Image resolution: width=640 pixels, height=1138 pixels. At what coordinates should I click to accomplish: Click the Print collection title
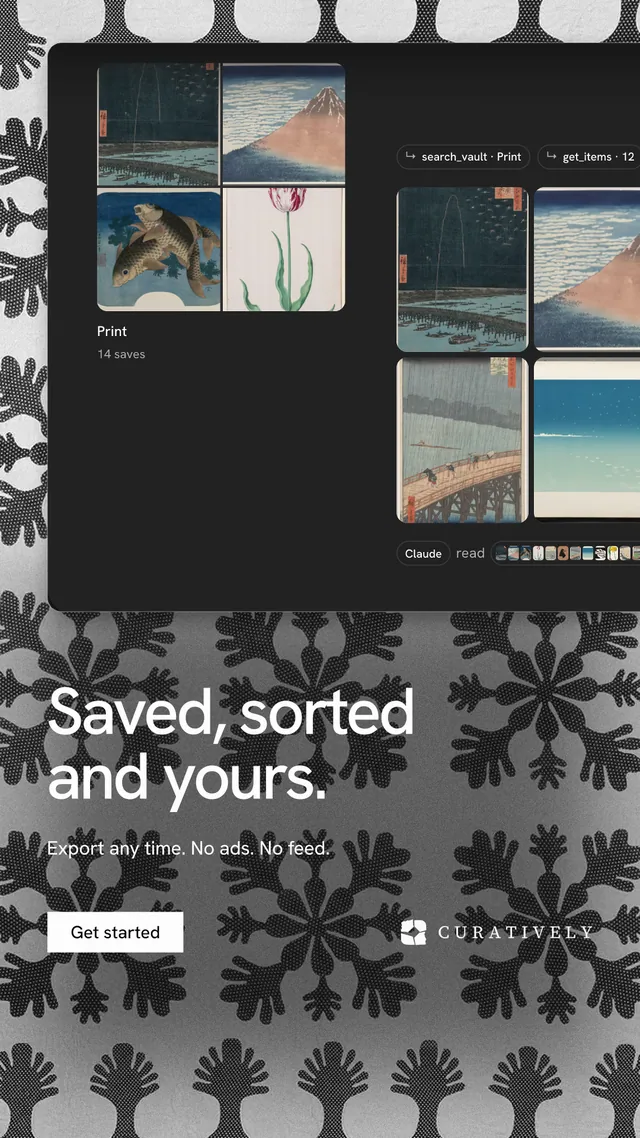coord(112,331)
